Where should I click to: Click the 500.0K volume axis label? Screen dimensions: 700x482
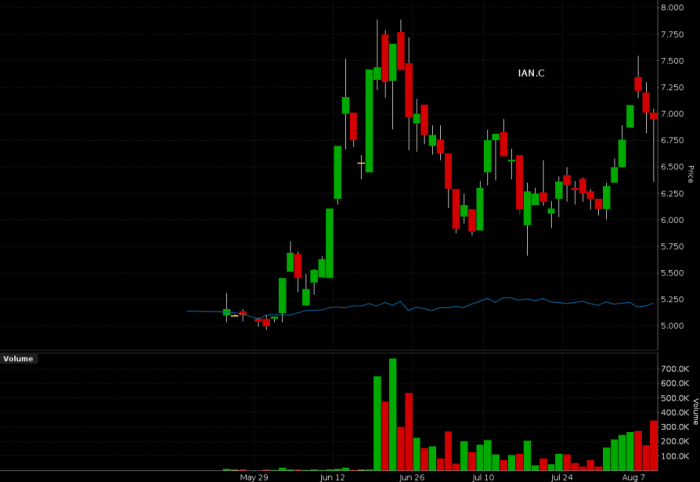click(x=675, y=398)
